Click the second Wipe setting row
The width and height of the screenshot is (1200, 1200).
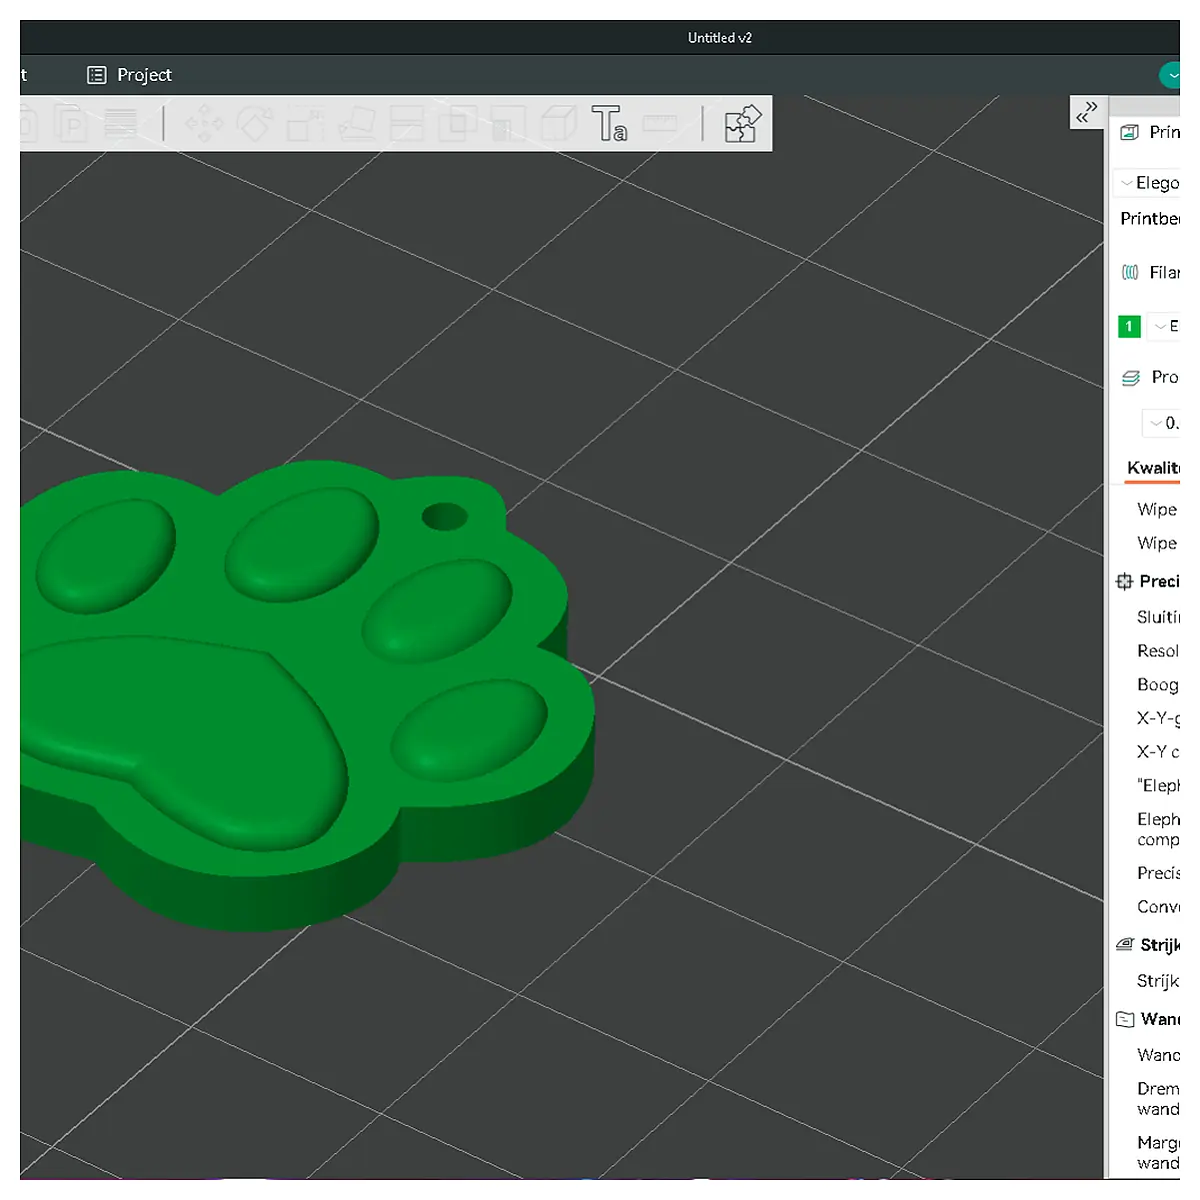click(1157, 543)
